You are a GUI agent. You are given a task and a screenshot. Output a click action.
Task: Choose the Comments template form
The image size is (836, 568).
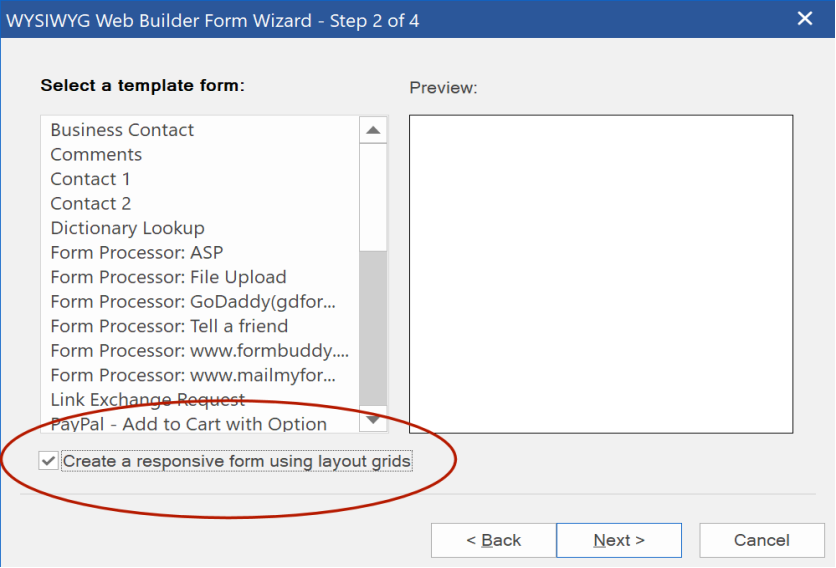click(x=96, y=155)
